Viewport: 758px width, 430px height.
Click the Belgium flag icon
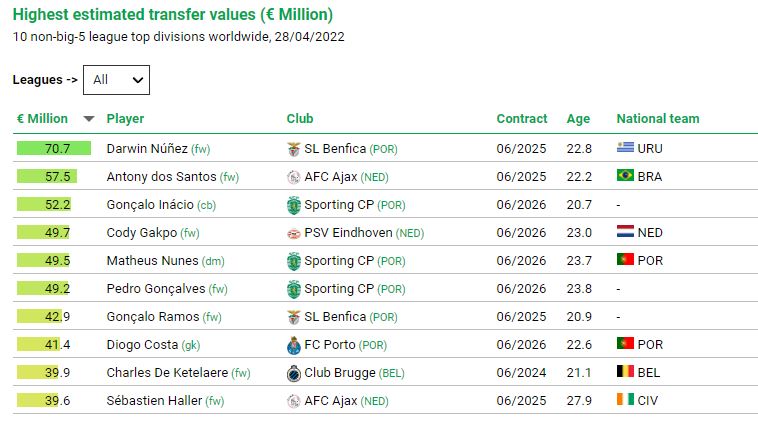click(x=626, y=373)
